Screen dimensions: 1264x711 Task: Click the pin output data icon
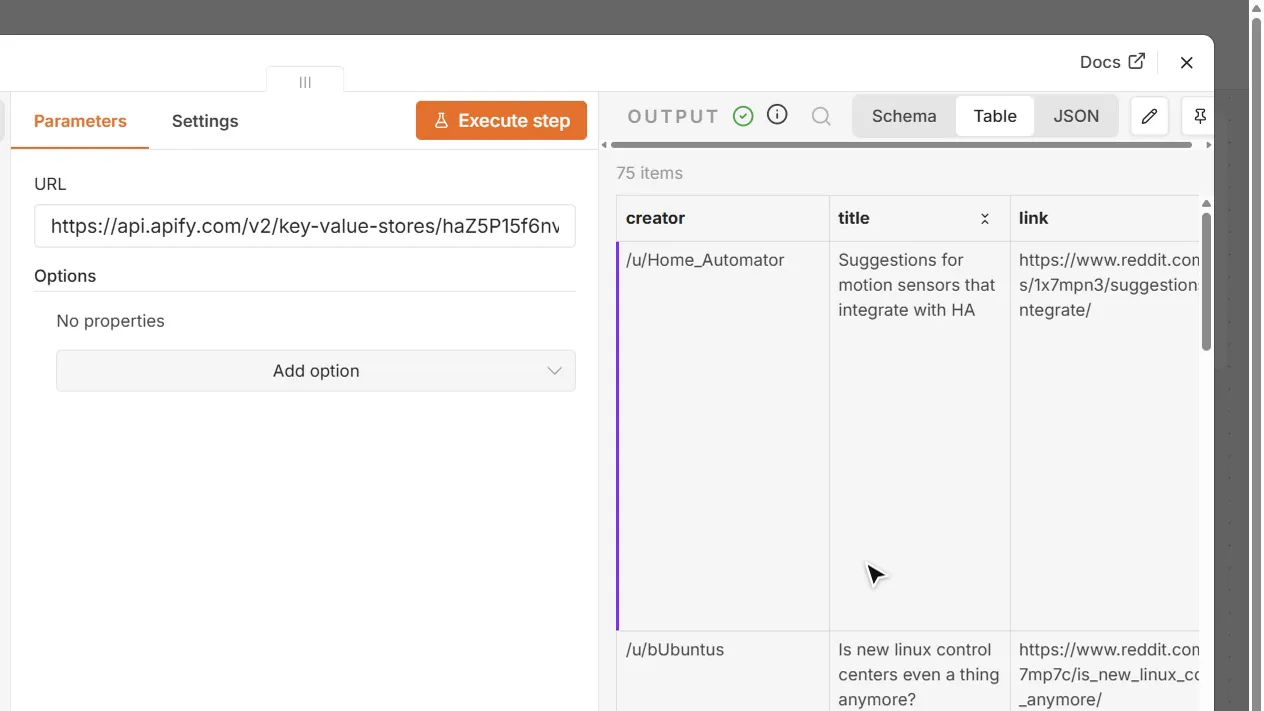(x=1198, y=116)
